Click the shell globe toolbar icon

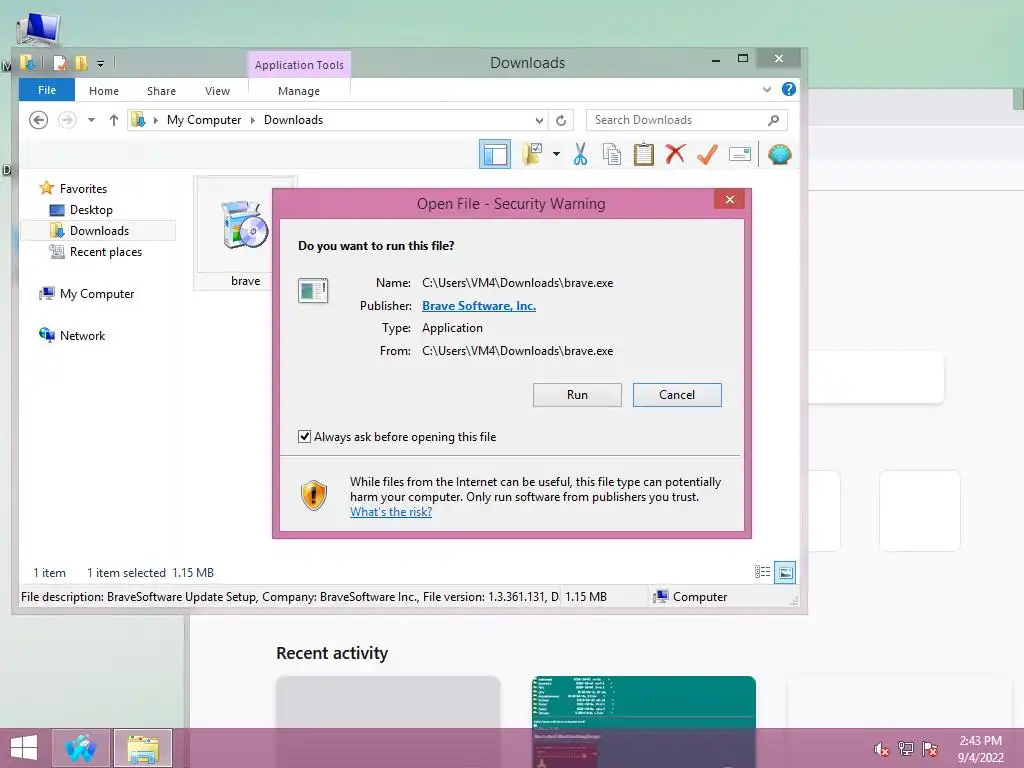780,155
